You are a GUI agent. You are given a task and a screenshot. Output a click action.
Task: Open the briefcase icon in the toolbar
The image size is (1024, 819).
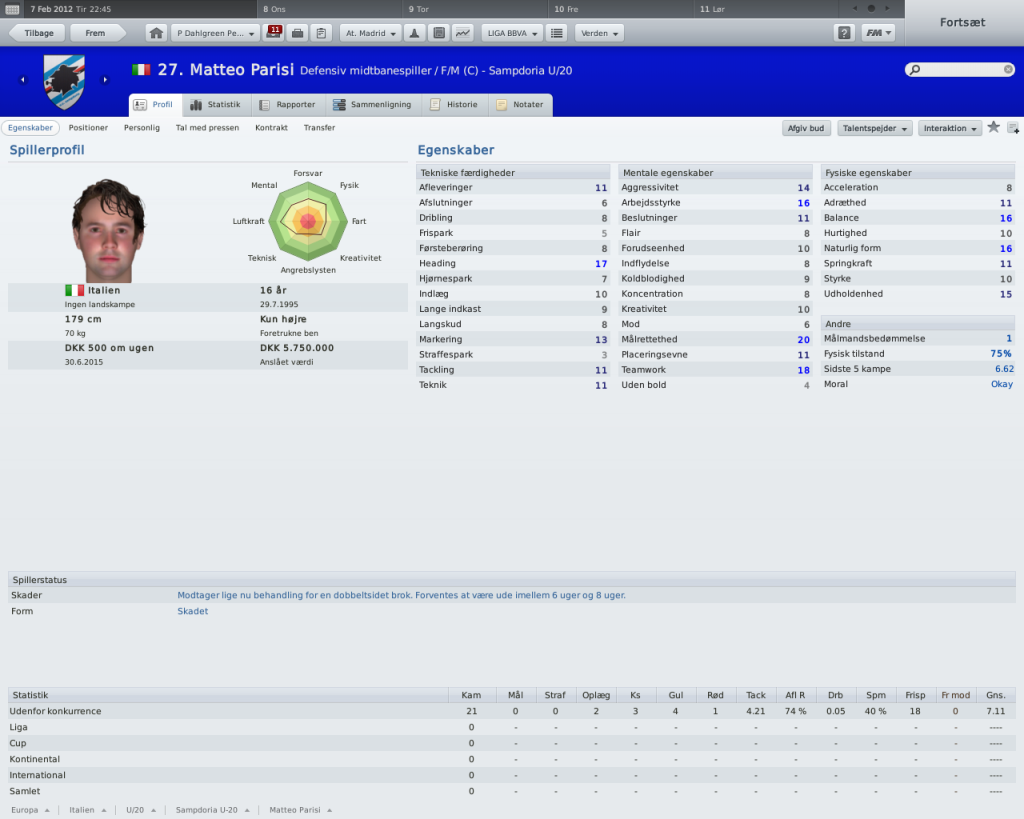(297, 33)
